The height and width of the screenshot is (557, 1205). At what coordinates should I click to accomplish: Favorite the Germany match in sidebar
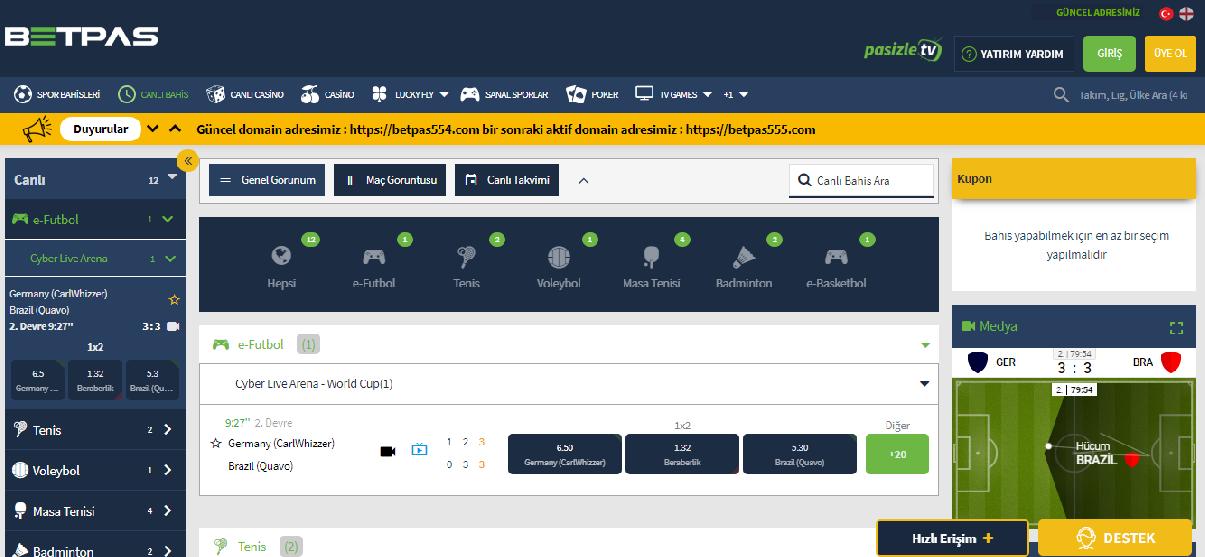click(x=174, y=299)
